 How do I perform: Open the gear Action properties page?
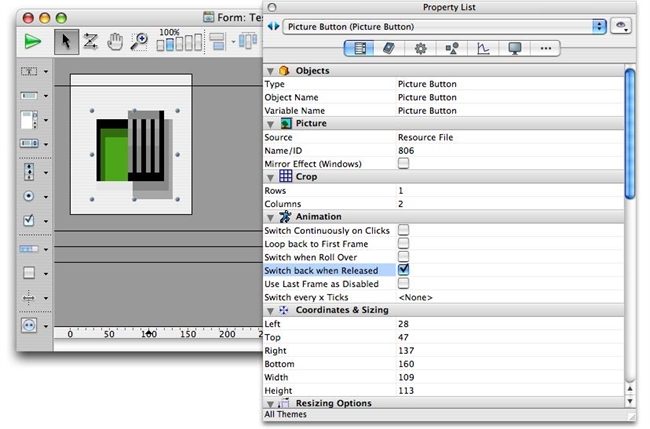(x=421, y=48)
